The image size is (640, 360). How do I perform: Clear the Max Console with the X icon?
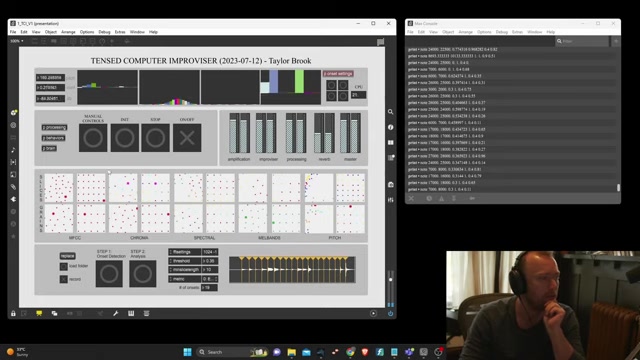(411, 198)
